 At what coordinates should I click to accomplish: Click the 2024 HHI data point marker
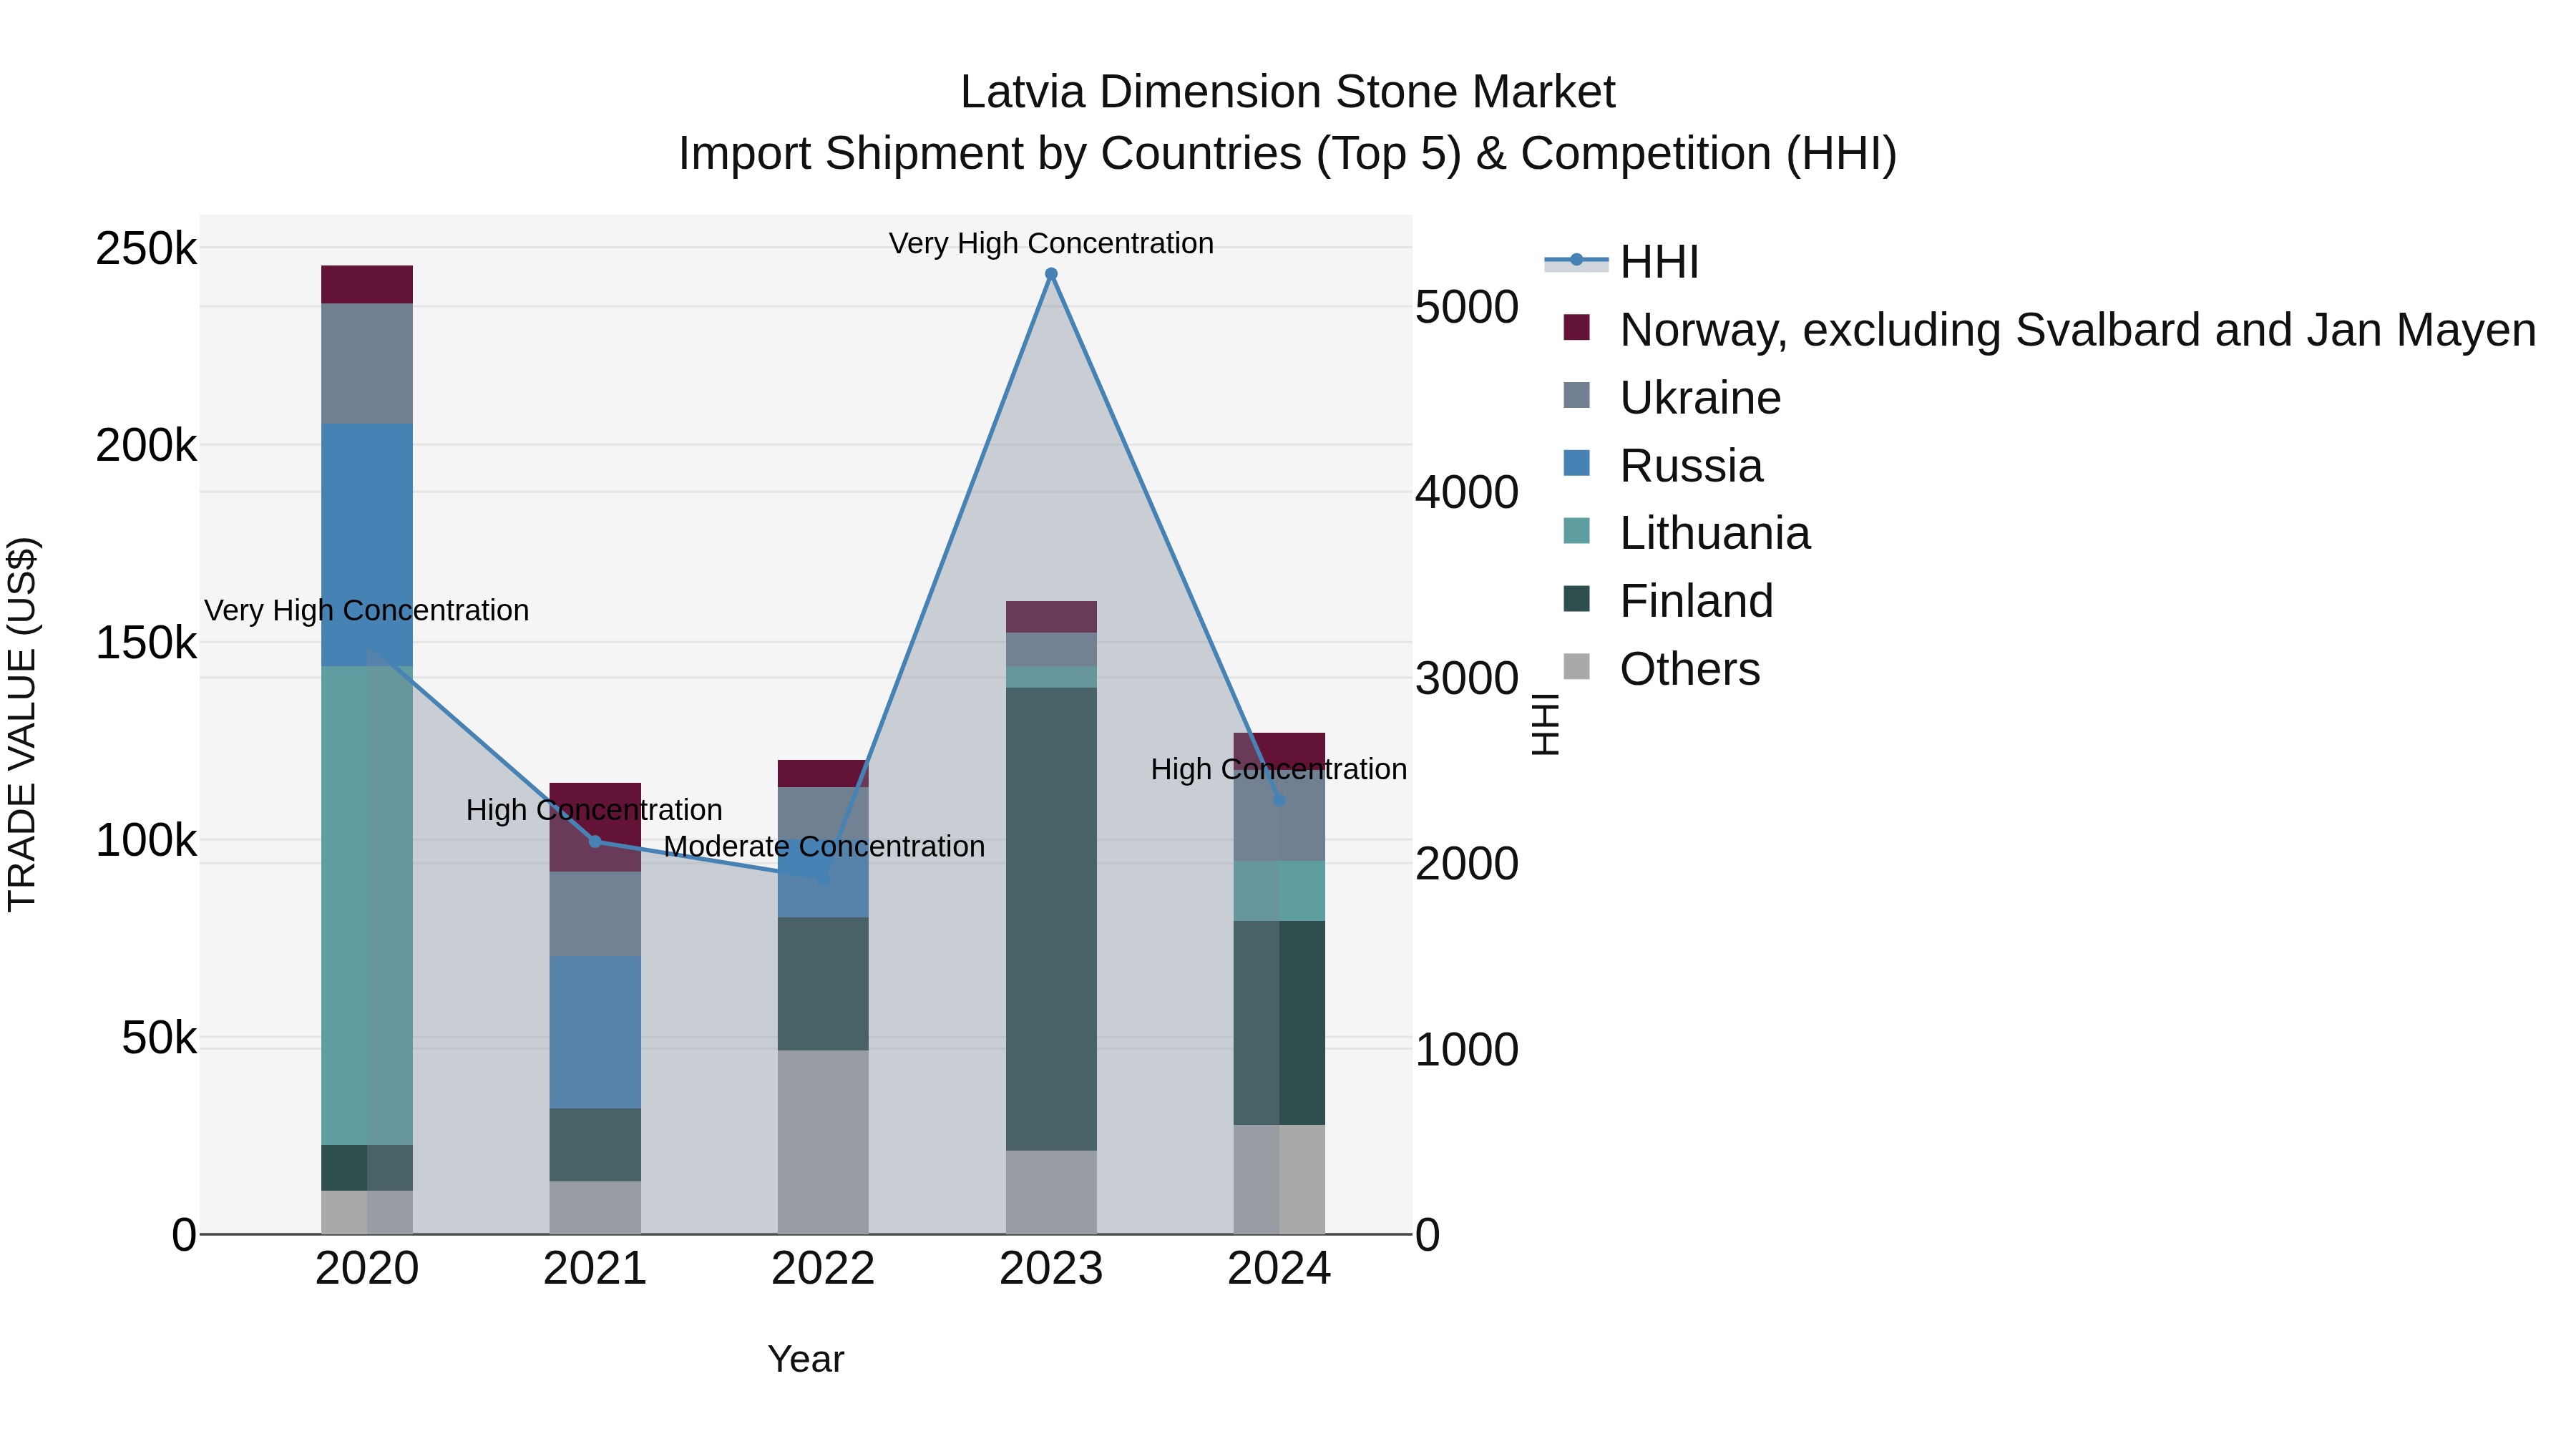(1279, 800)
